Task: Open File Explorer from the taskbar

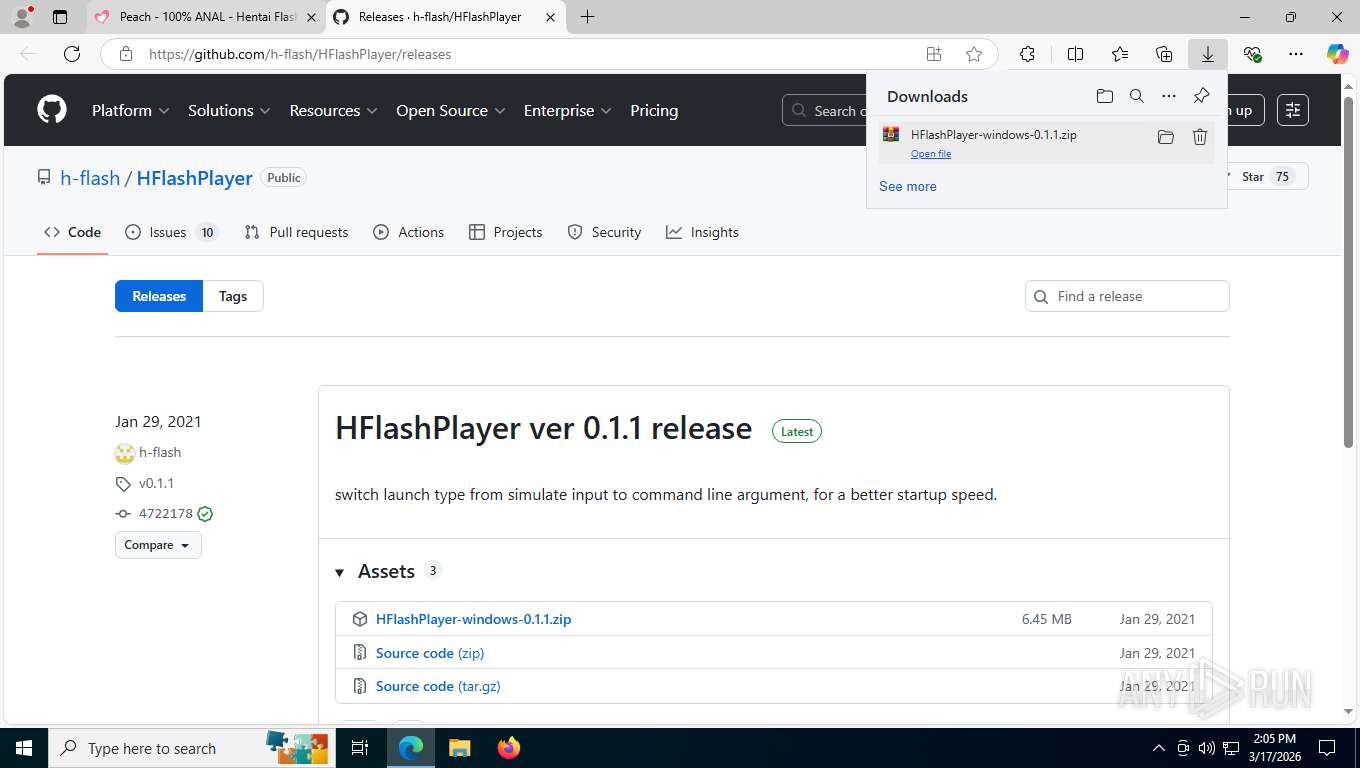Action: 459,748
